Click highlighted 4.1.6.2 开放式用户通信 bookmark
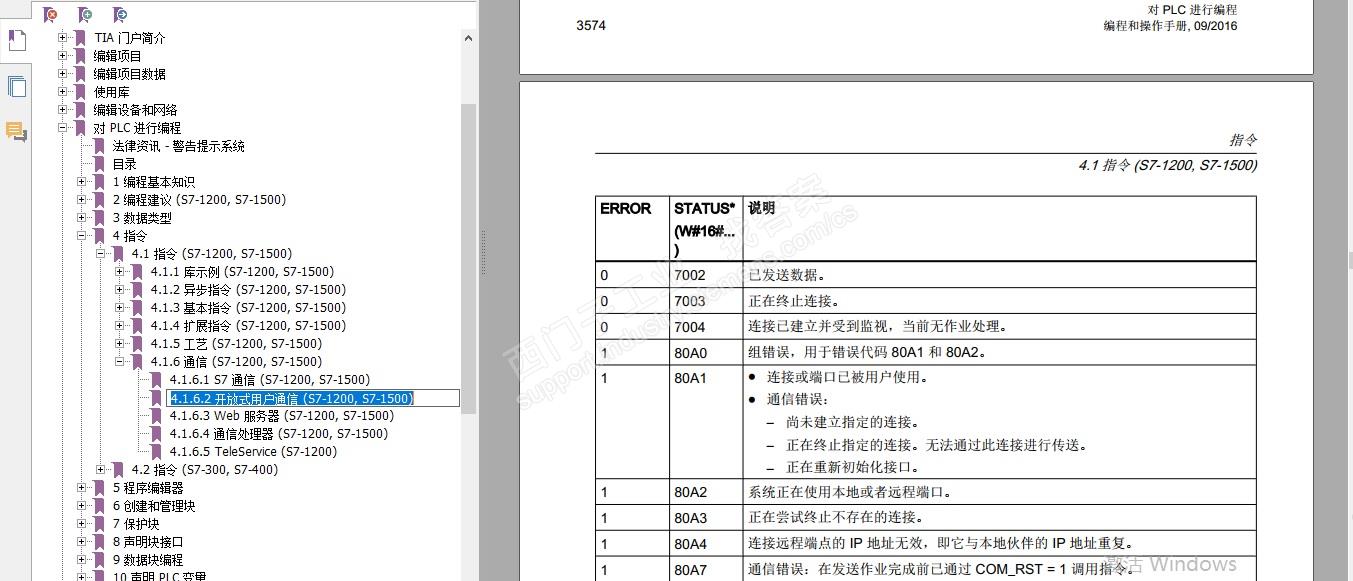 point(291,398)
